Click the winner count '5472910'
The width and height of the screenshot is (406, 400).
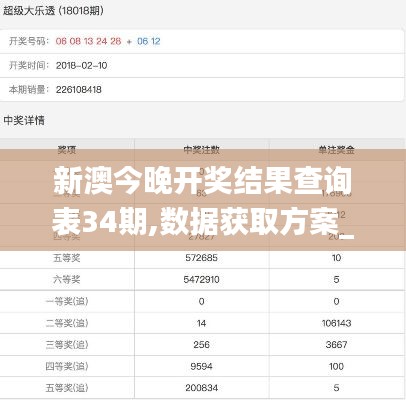tap(202, 279)
